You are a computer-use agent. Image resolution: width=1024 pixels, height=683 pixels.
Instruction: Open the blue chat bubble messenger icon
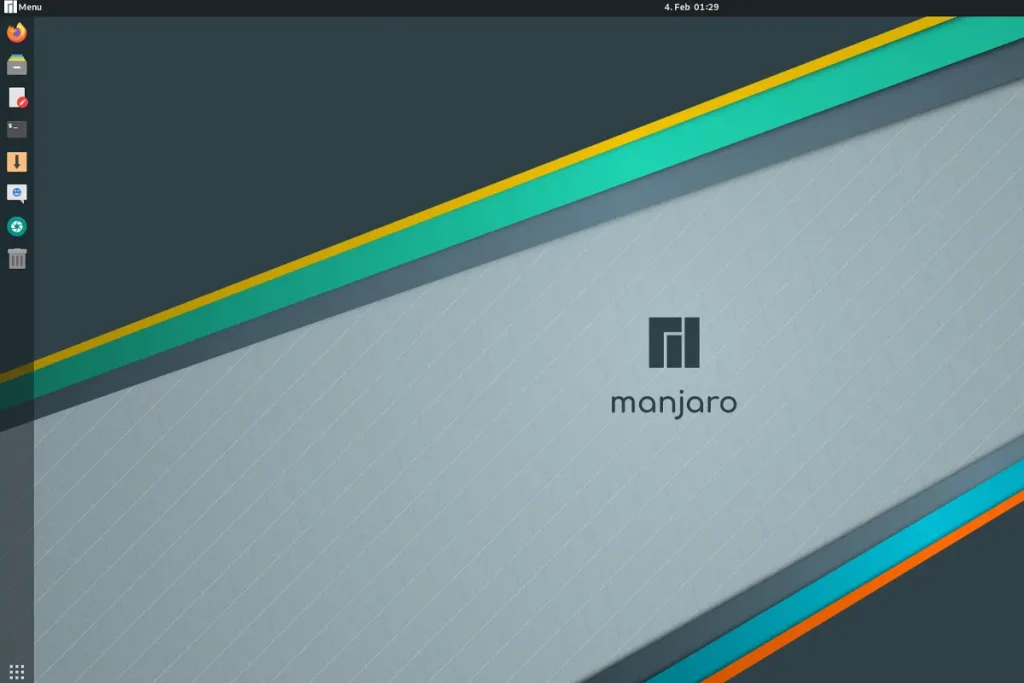pyautogui.click(x=17, y=193)
